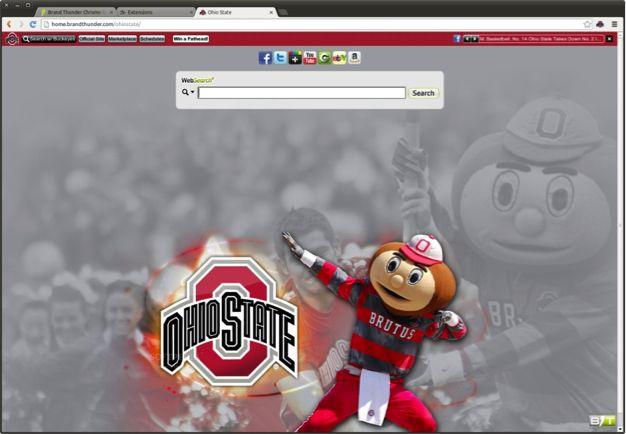This screenshot has height=434, width=626.
Task: Close the Extensions tab
Action: (191, 12)
